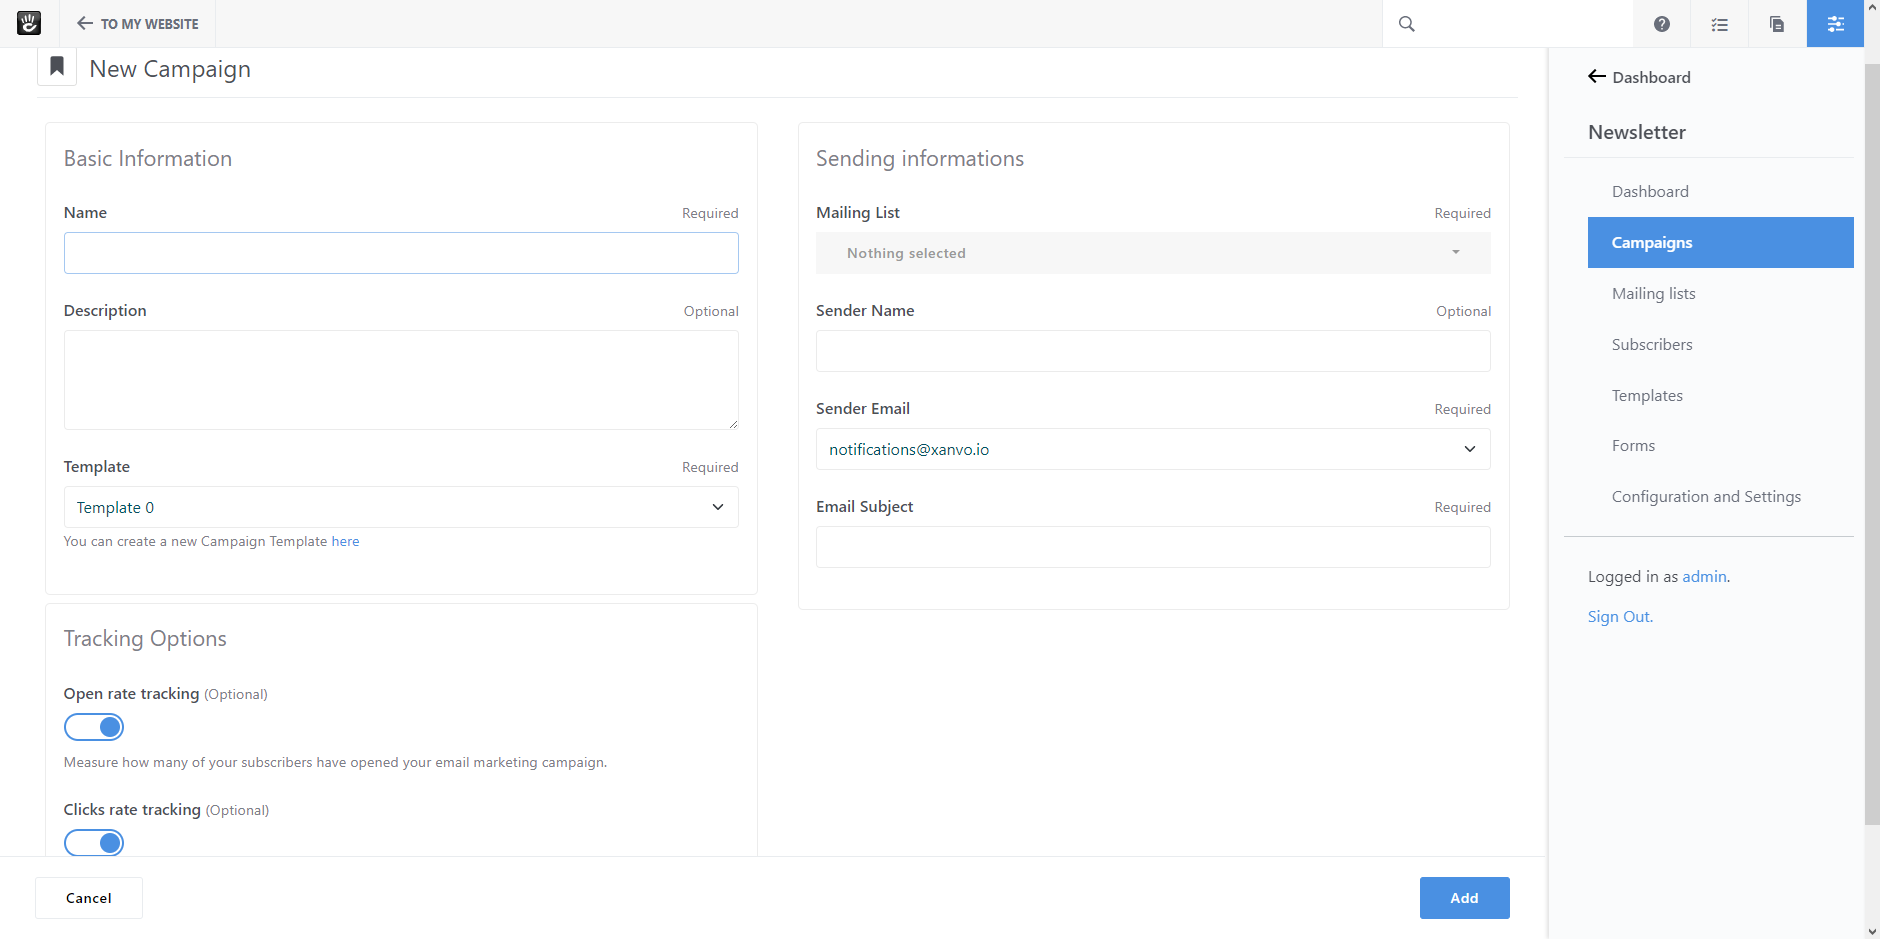1880x939 pixels.
Task: Open the pages/sitemap icon in toolbar
Action: tap(1777, 24)
